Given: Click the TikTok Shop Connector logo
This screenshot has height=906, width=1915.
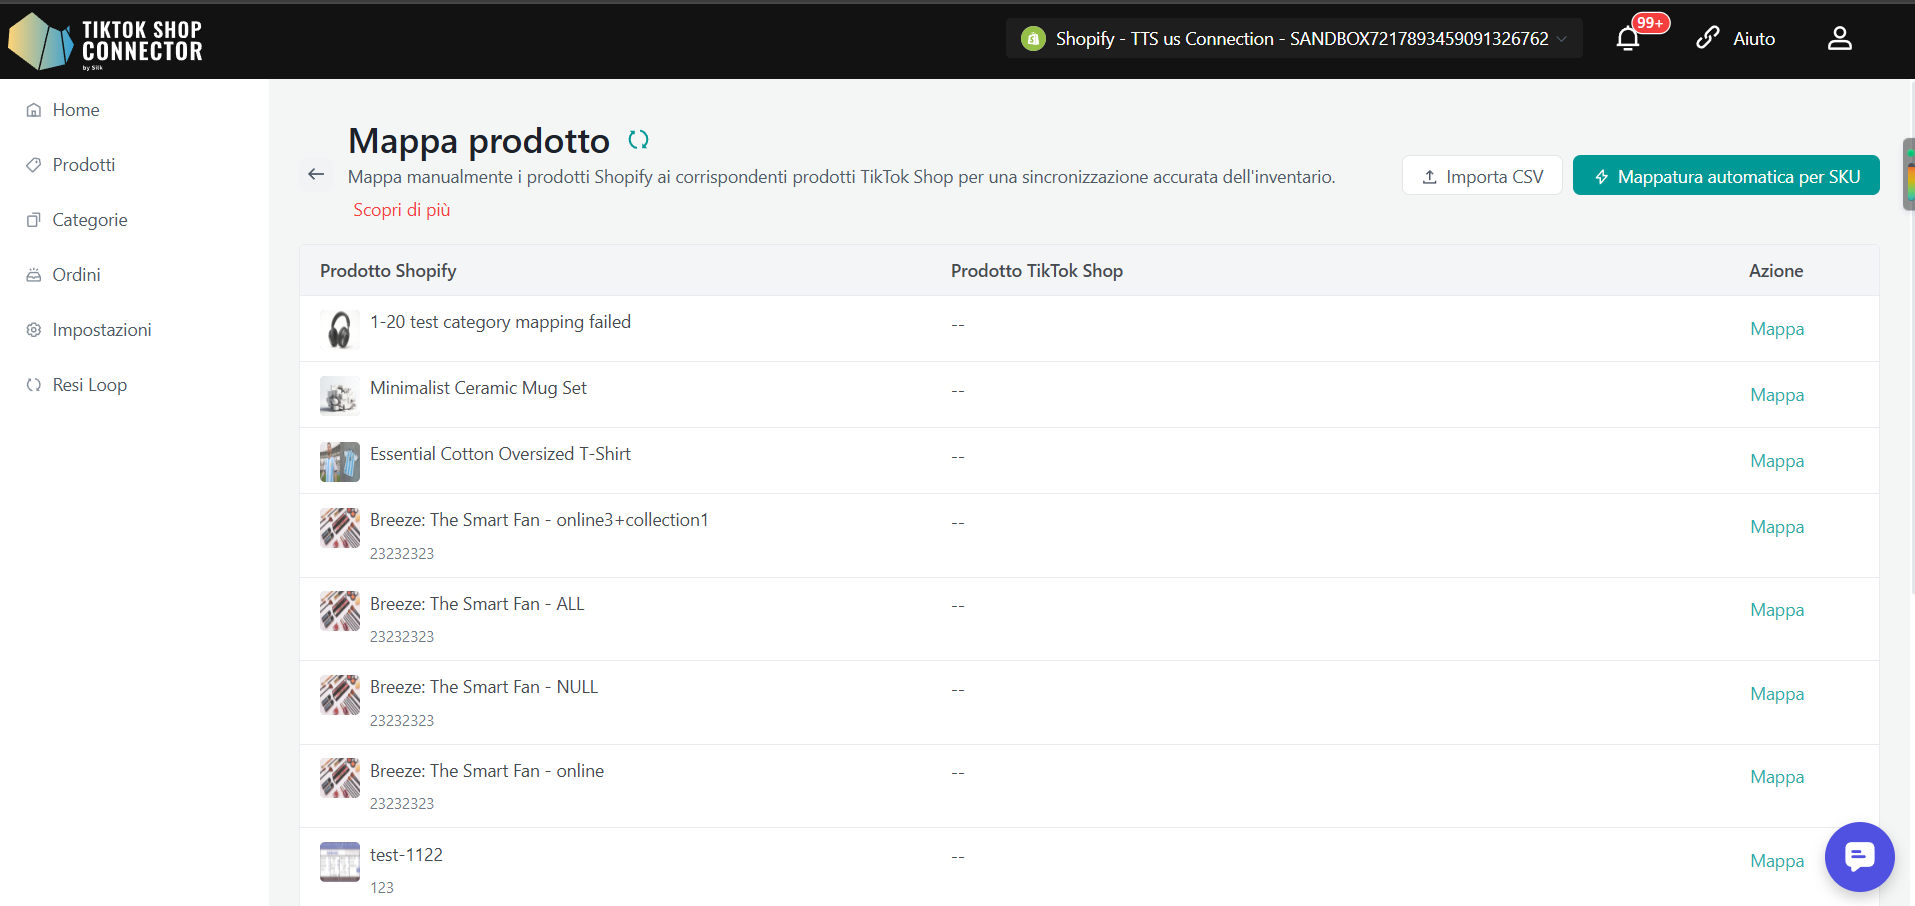Looking at the screenshot, I should (x=106, y=41).
